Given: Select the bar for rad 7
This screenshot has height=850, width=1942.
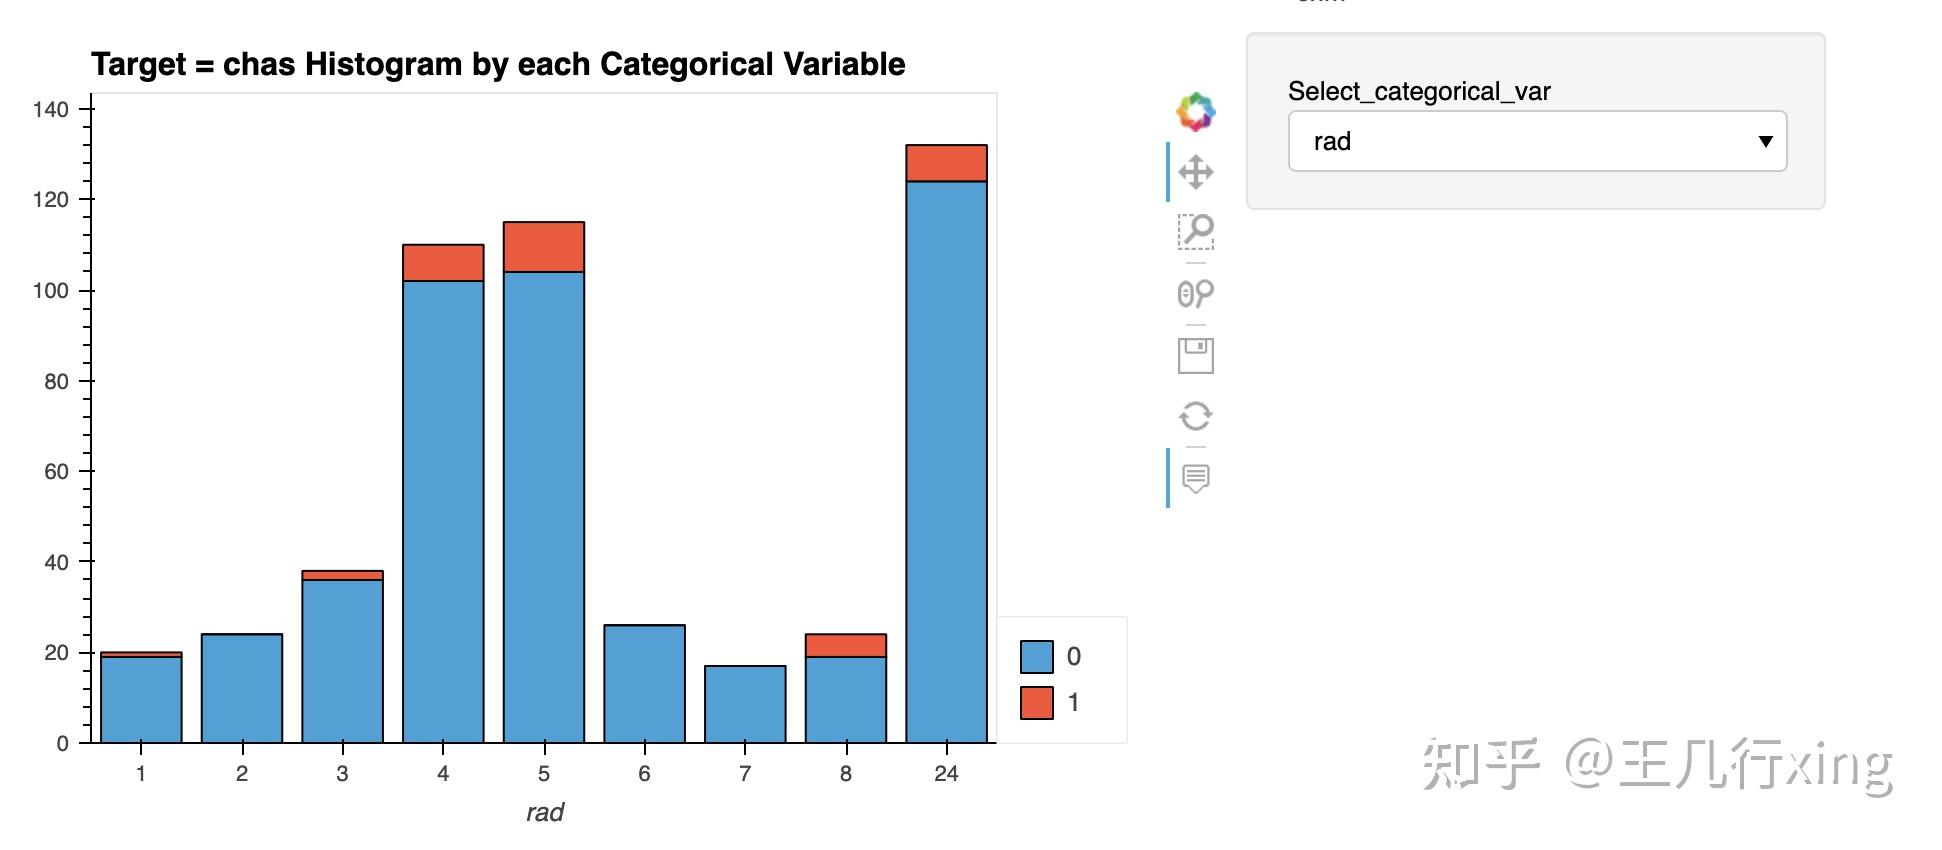Looking at the screenshot, I should click(745, 704).
